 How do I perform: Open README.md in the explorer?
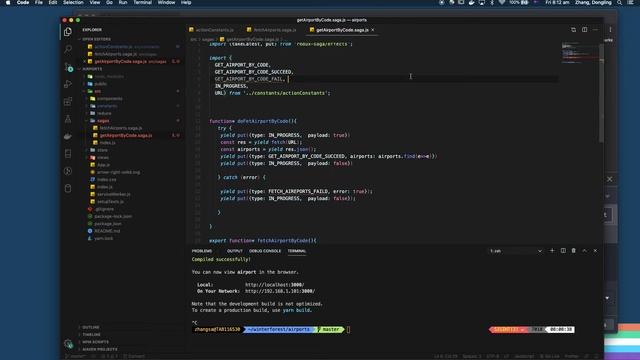point(107,231)
